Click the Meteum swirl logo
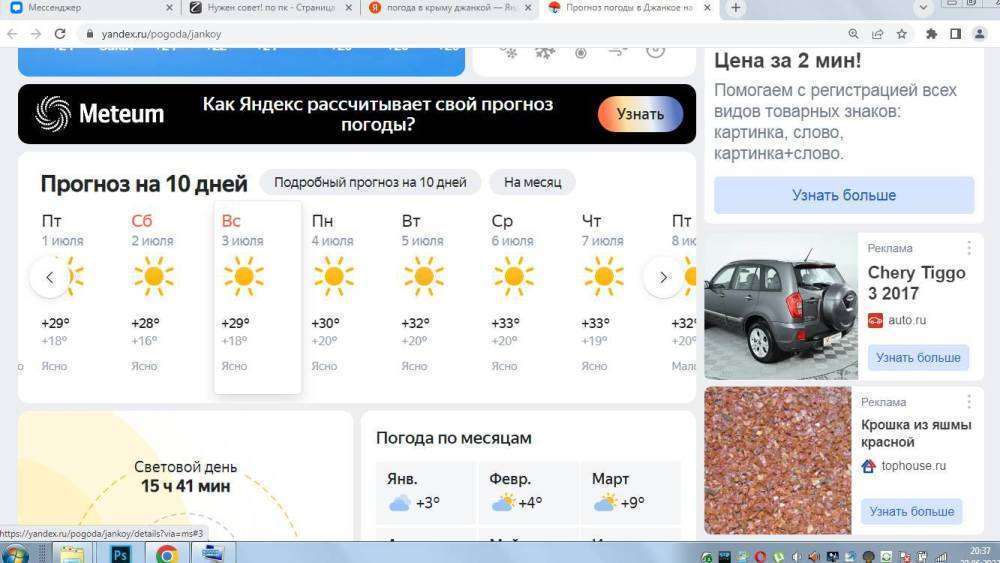 click(53, 113)
